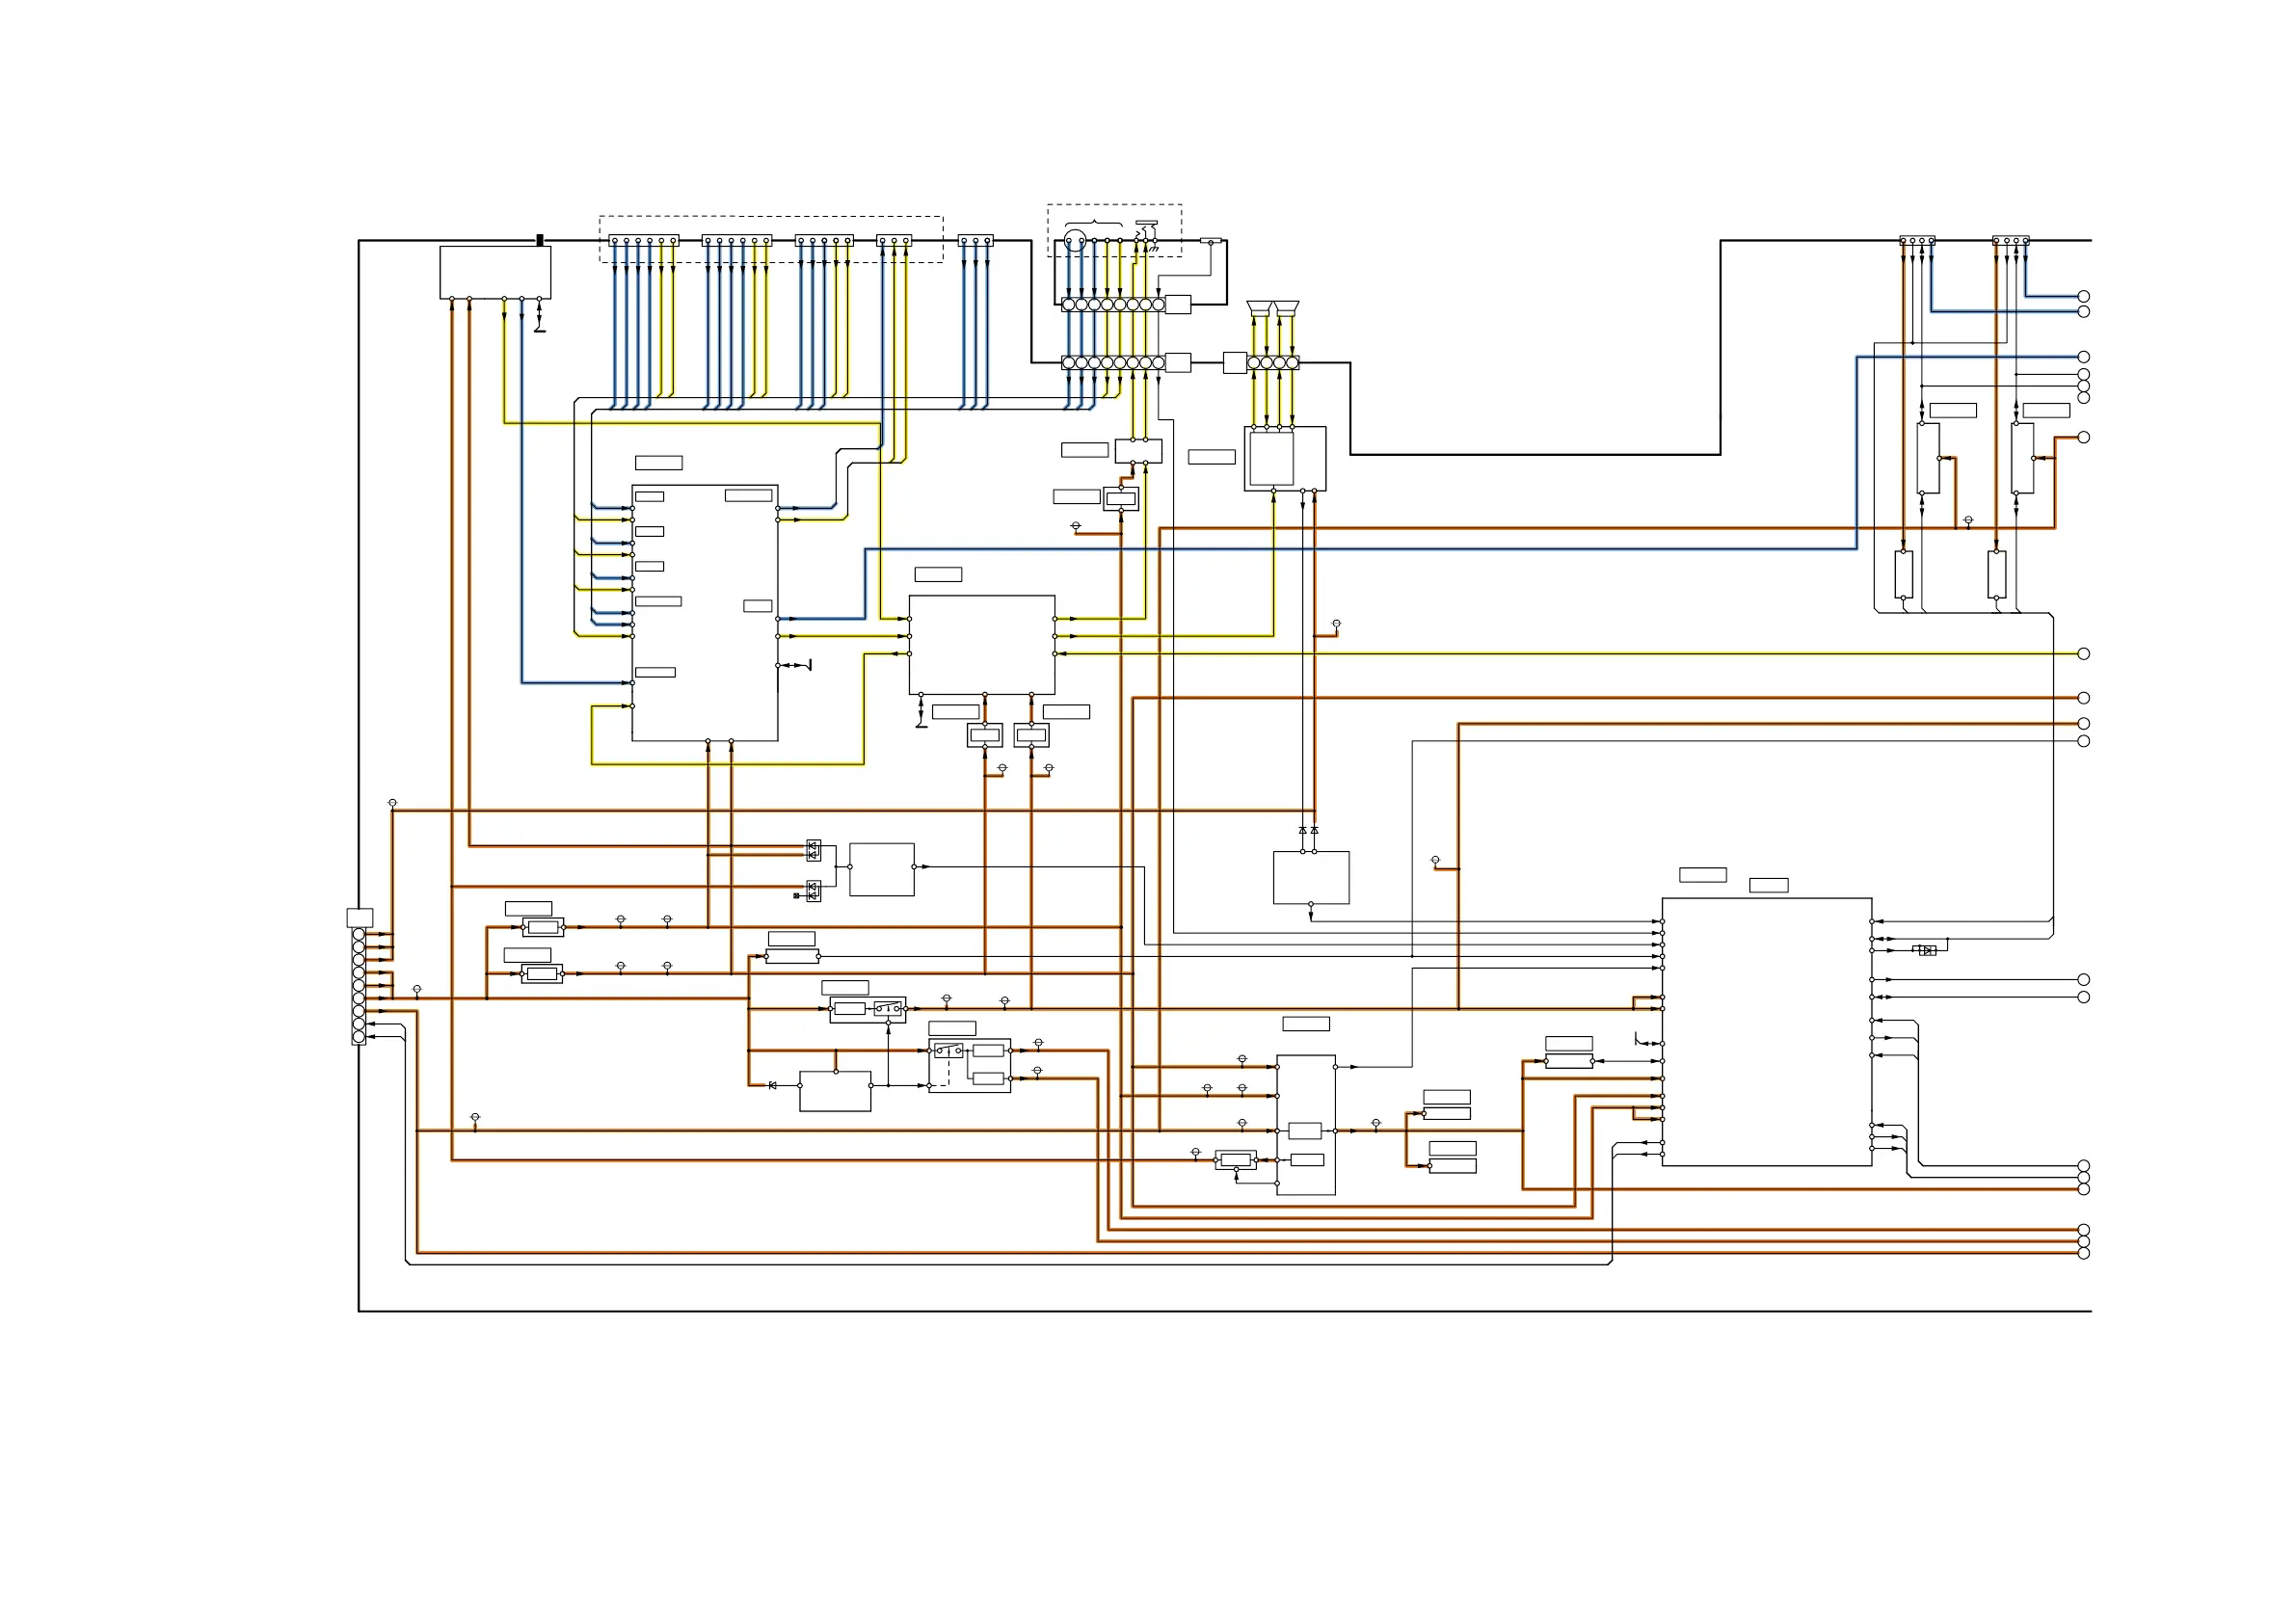The width and height of the screenshot is (2296, 1623).
Task: Click the round multi-pin connector symbol in the dashed box
Action: coord(1074,240)
